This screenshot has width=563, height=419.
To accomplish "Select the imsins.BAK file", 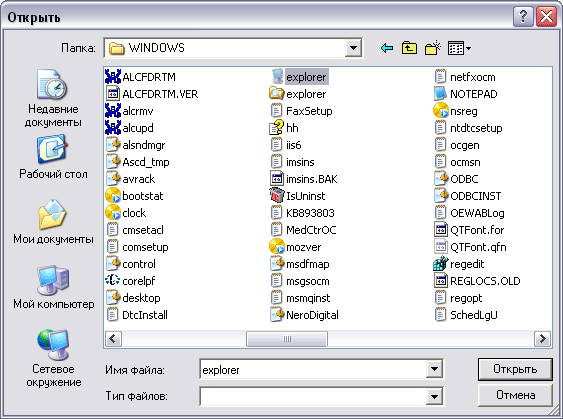I will pyautogui.click(x=304, y=179).
